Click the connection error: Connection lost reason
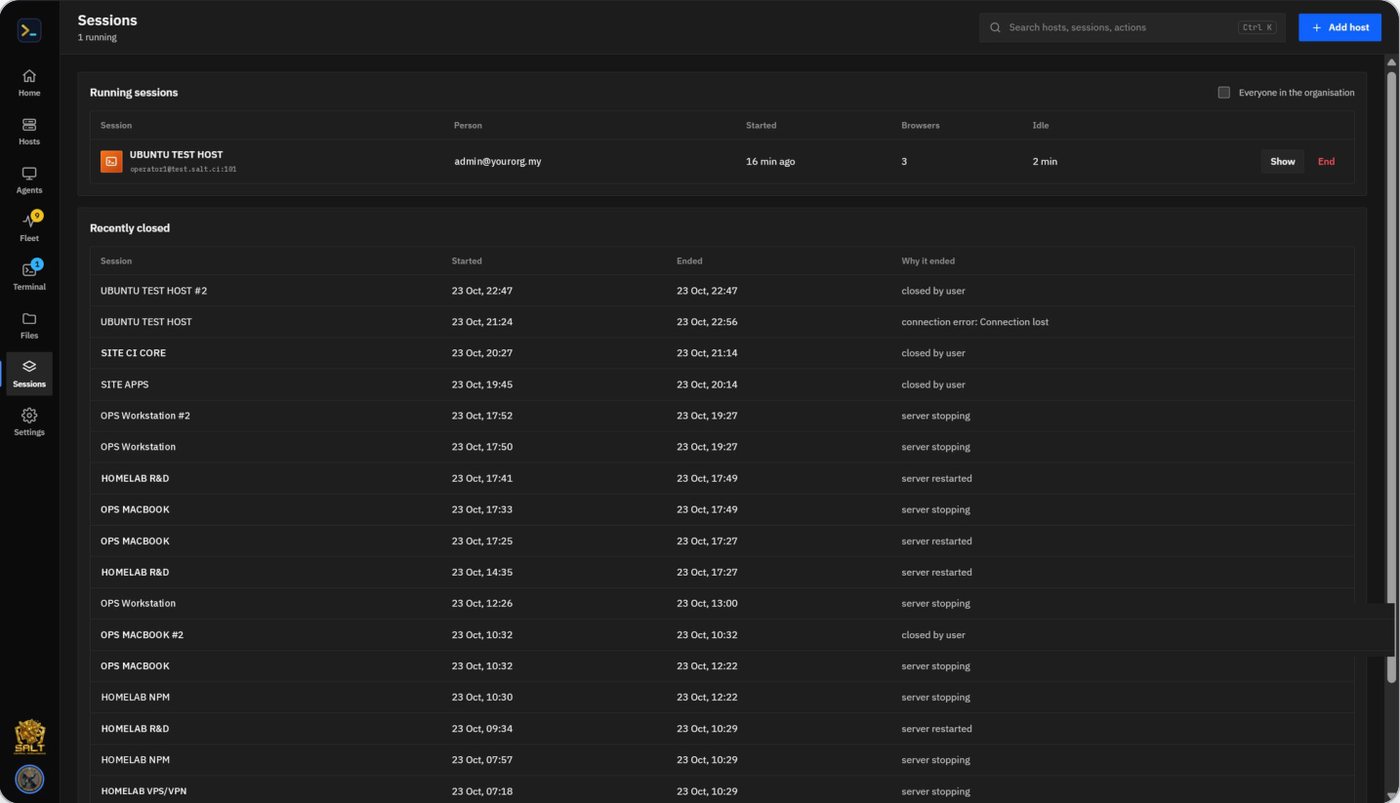1400x803 pixels. 974,322
